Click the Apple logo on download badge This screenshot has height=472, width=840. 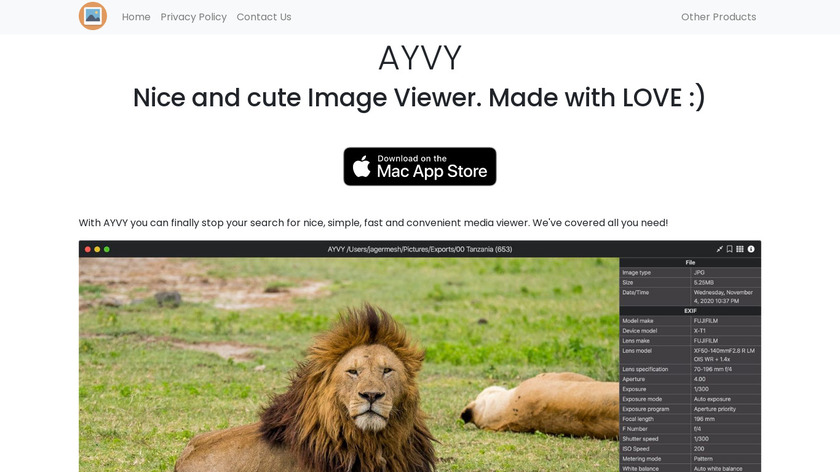(362, 166)
